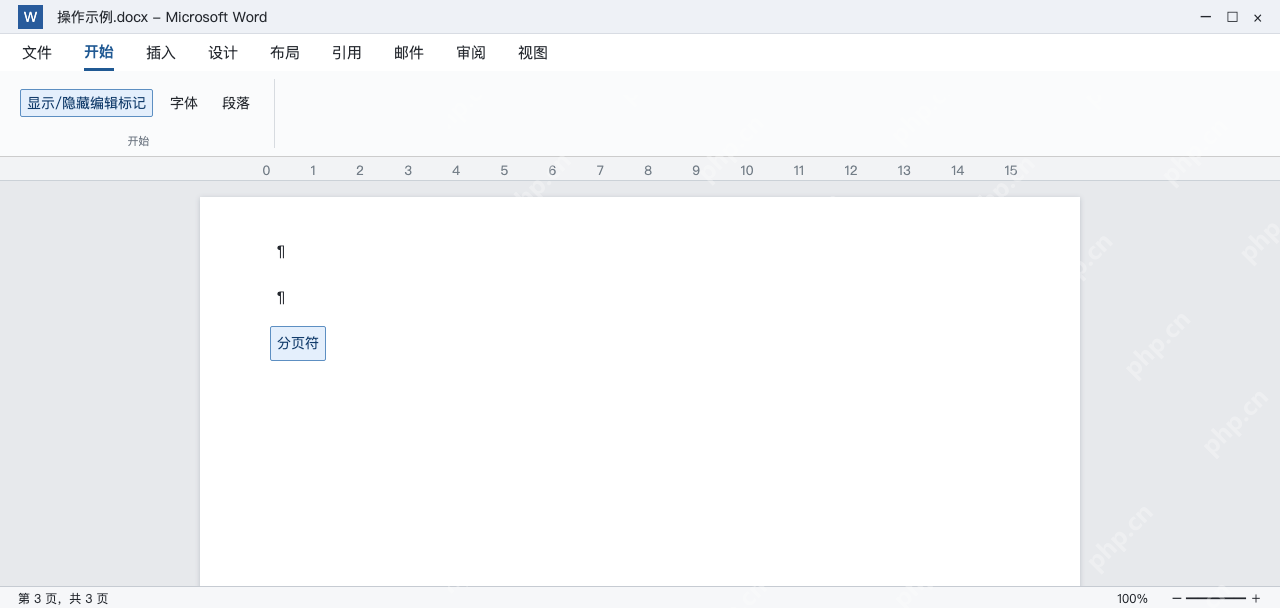
Task: Switch to the 邮件 tab
Action: 409,53
